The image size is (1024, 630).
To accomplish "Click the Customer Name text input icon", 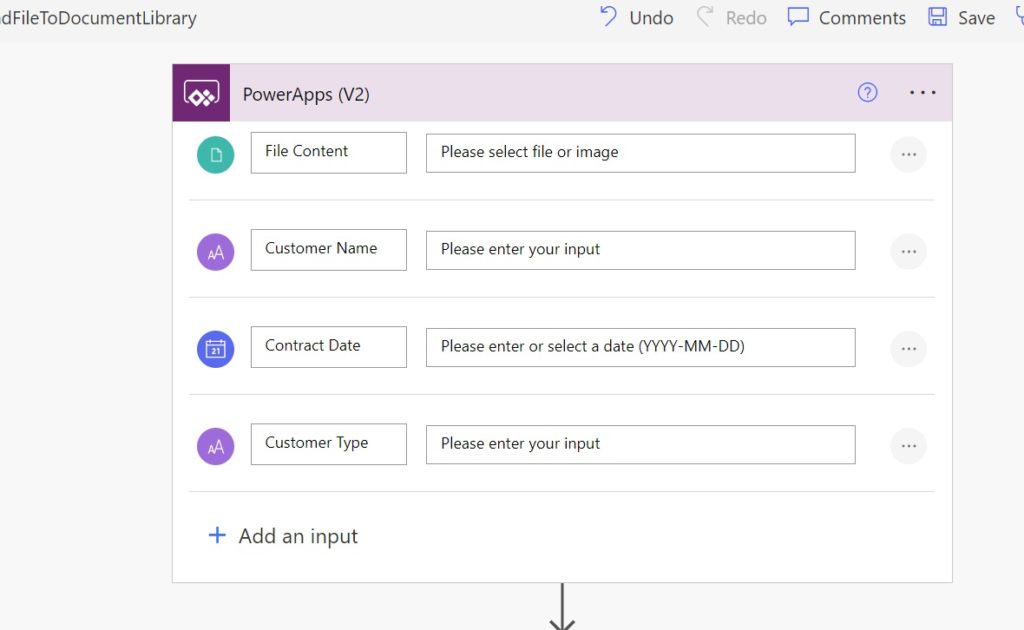I will (215, 252).
